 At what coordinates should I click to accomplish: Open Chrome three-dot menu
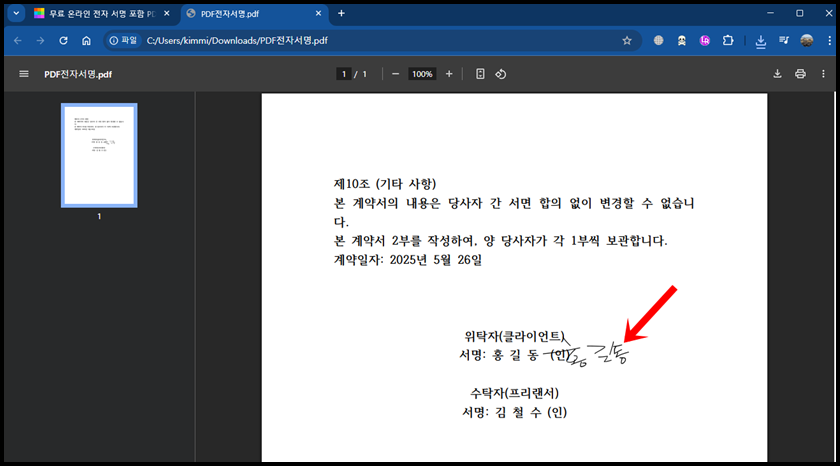tap(829, 41)
